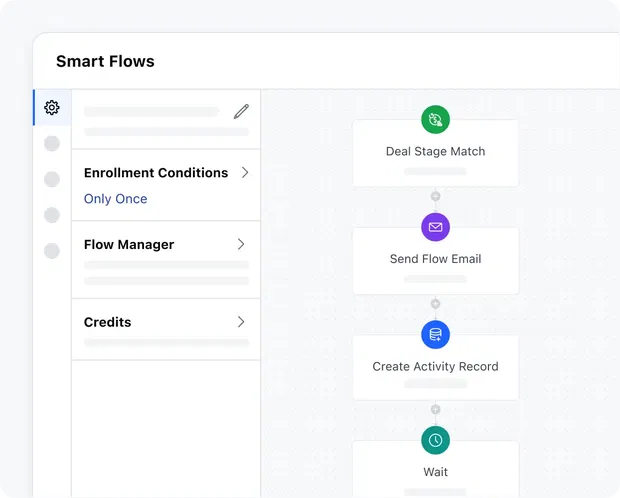Viewport: 620px width, 498px height.
Task: Open the Enrollment Conditions section
Action: (156, 173)
